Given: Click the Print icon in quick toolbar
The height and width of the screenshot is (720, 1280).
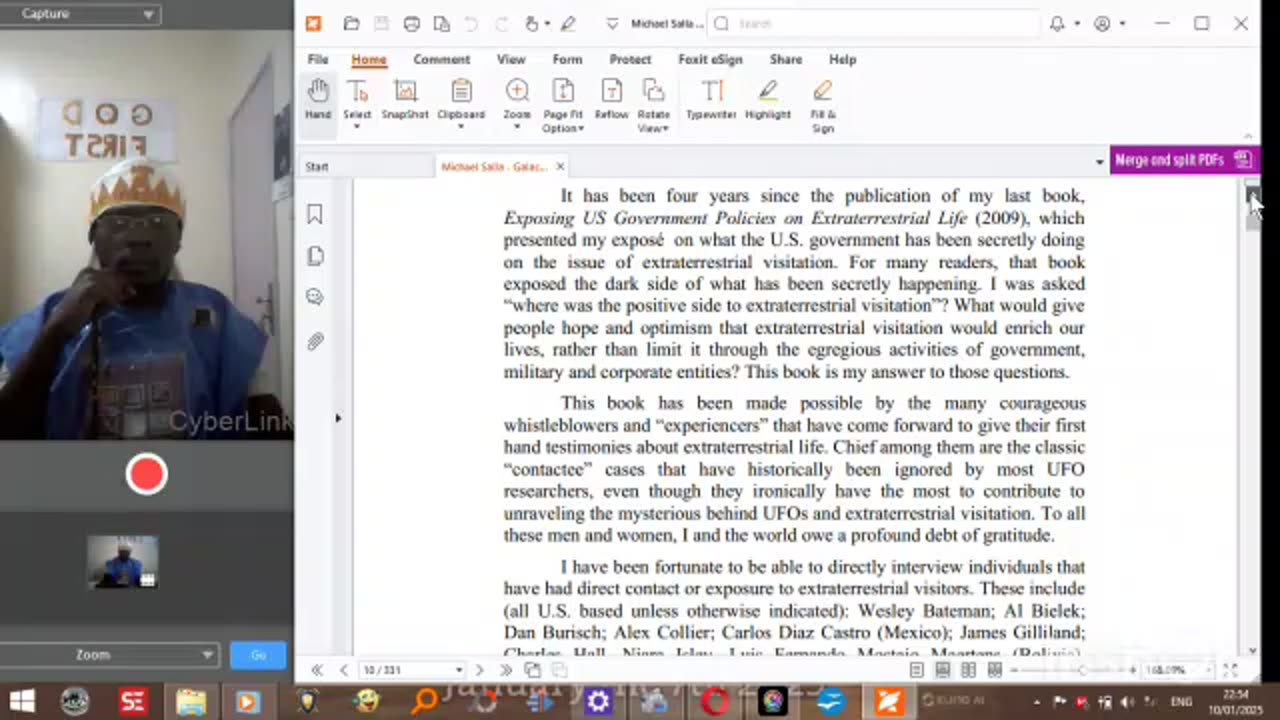Looking at the screenshot, I should point(411,24).
